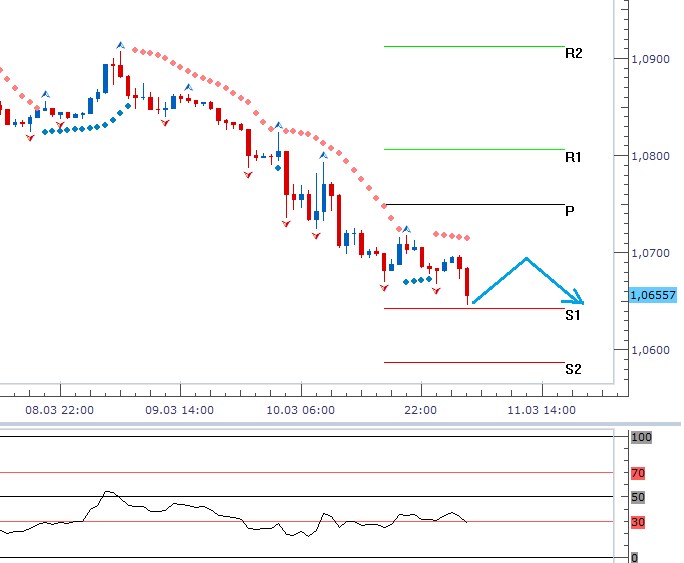Click the P pivot level label
Viewport: 684px width, 563px height.
click(569, 212)
